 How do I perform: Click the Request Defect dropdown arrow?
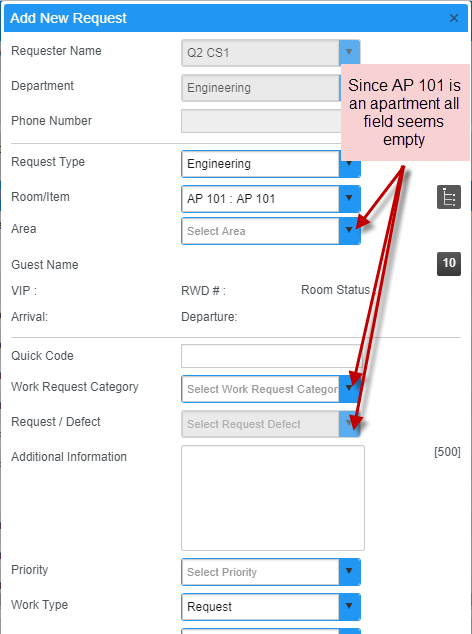[349, 424]
